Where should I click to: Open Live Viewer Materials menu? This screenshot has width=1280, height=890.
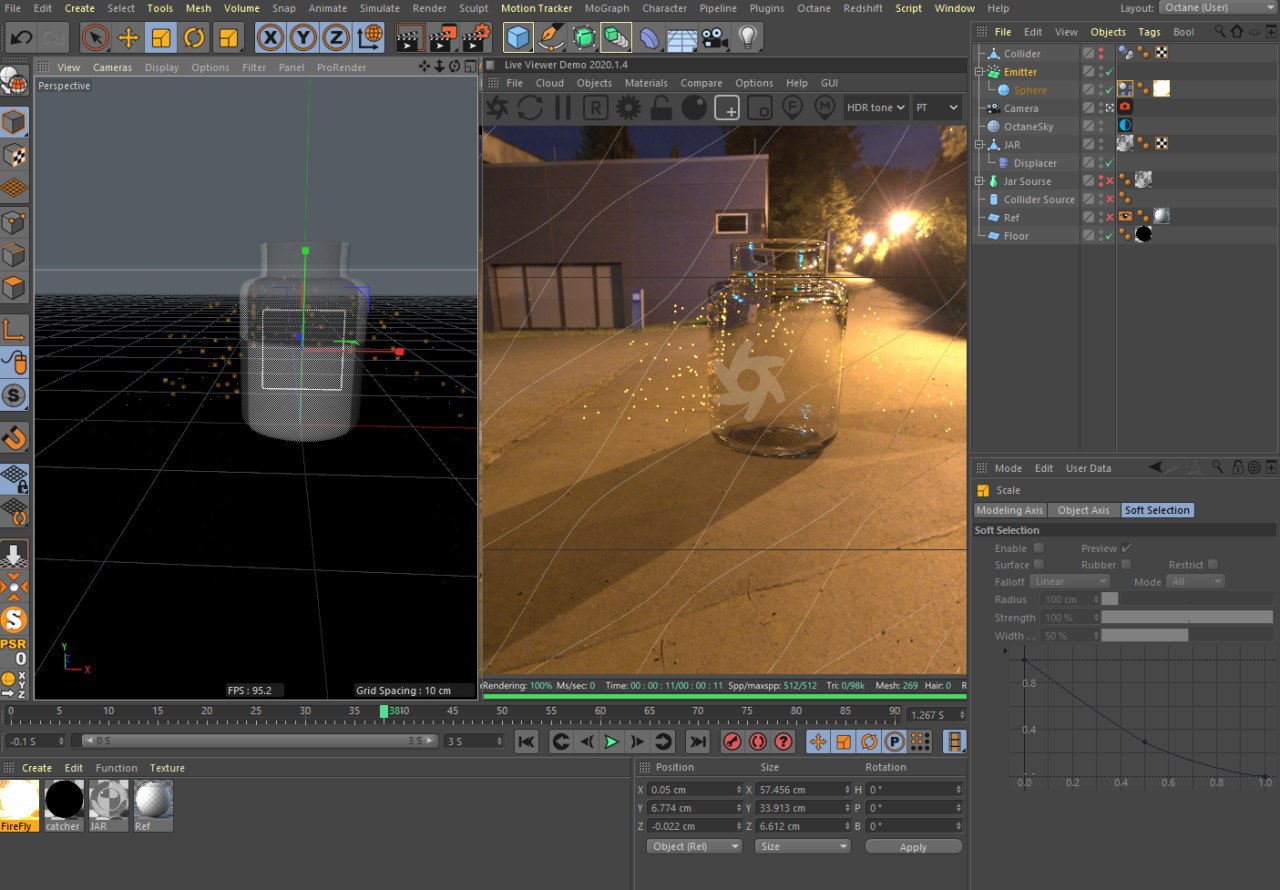click(x=646, y=83)
